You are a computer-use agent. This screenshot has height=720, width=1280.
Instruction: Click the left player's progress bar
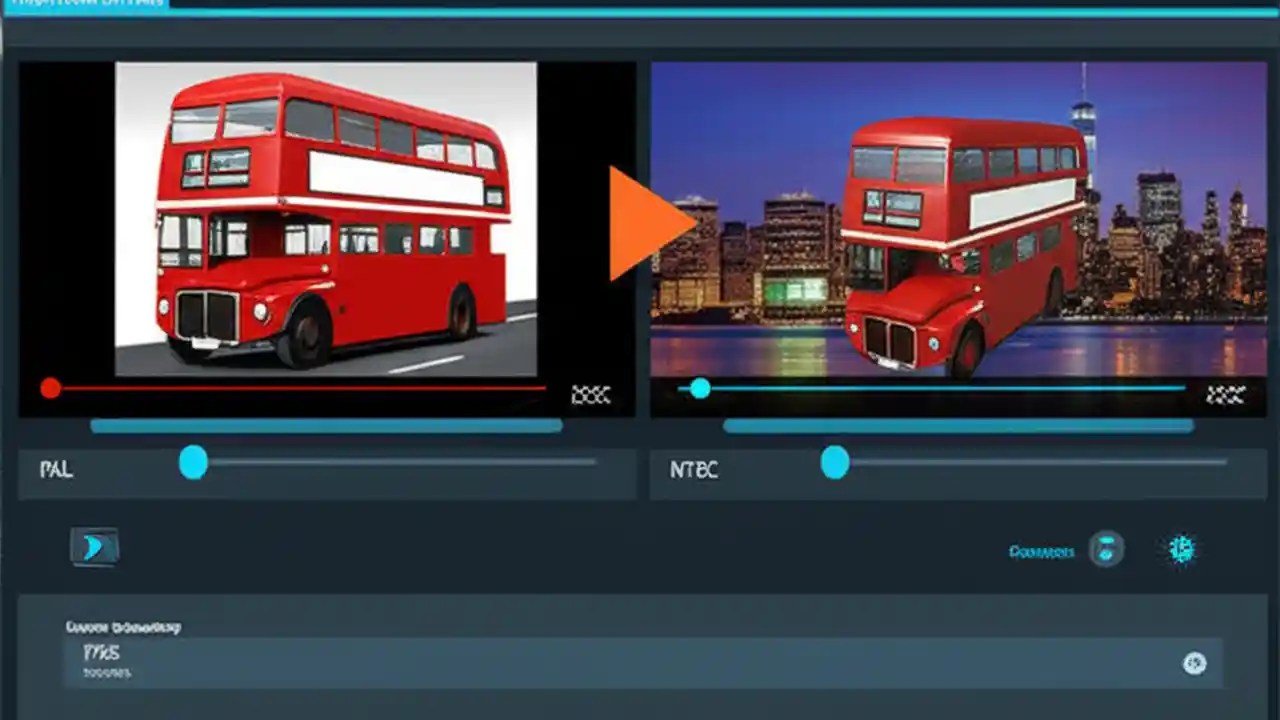point(300,389)
